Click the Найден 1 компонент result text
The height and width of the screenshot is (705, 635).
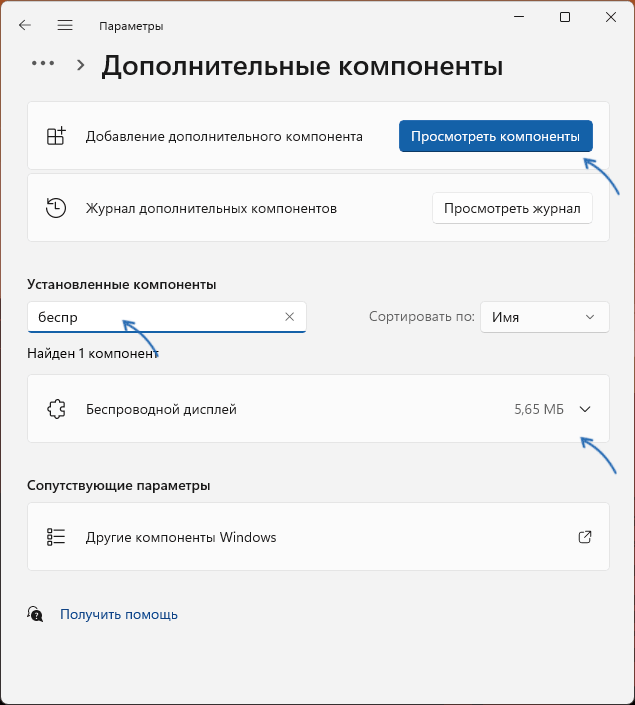click(93, 353)
